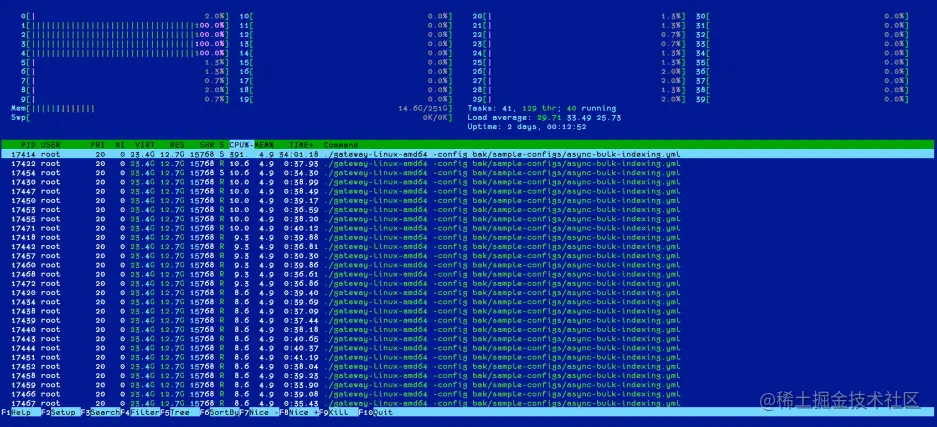Image resolution: width=937 pixels, height=427 pixels.
Task: Select process row with PID 17472
Action: point(468,284)
